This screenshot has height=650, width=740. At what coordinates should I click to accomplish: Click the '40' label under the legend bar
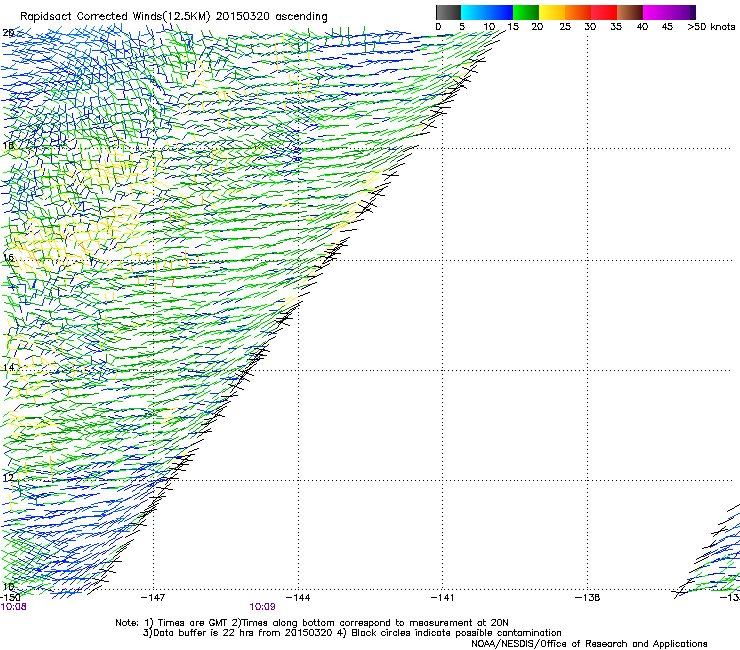[x=642, y=27]
